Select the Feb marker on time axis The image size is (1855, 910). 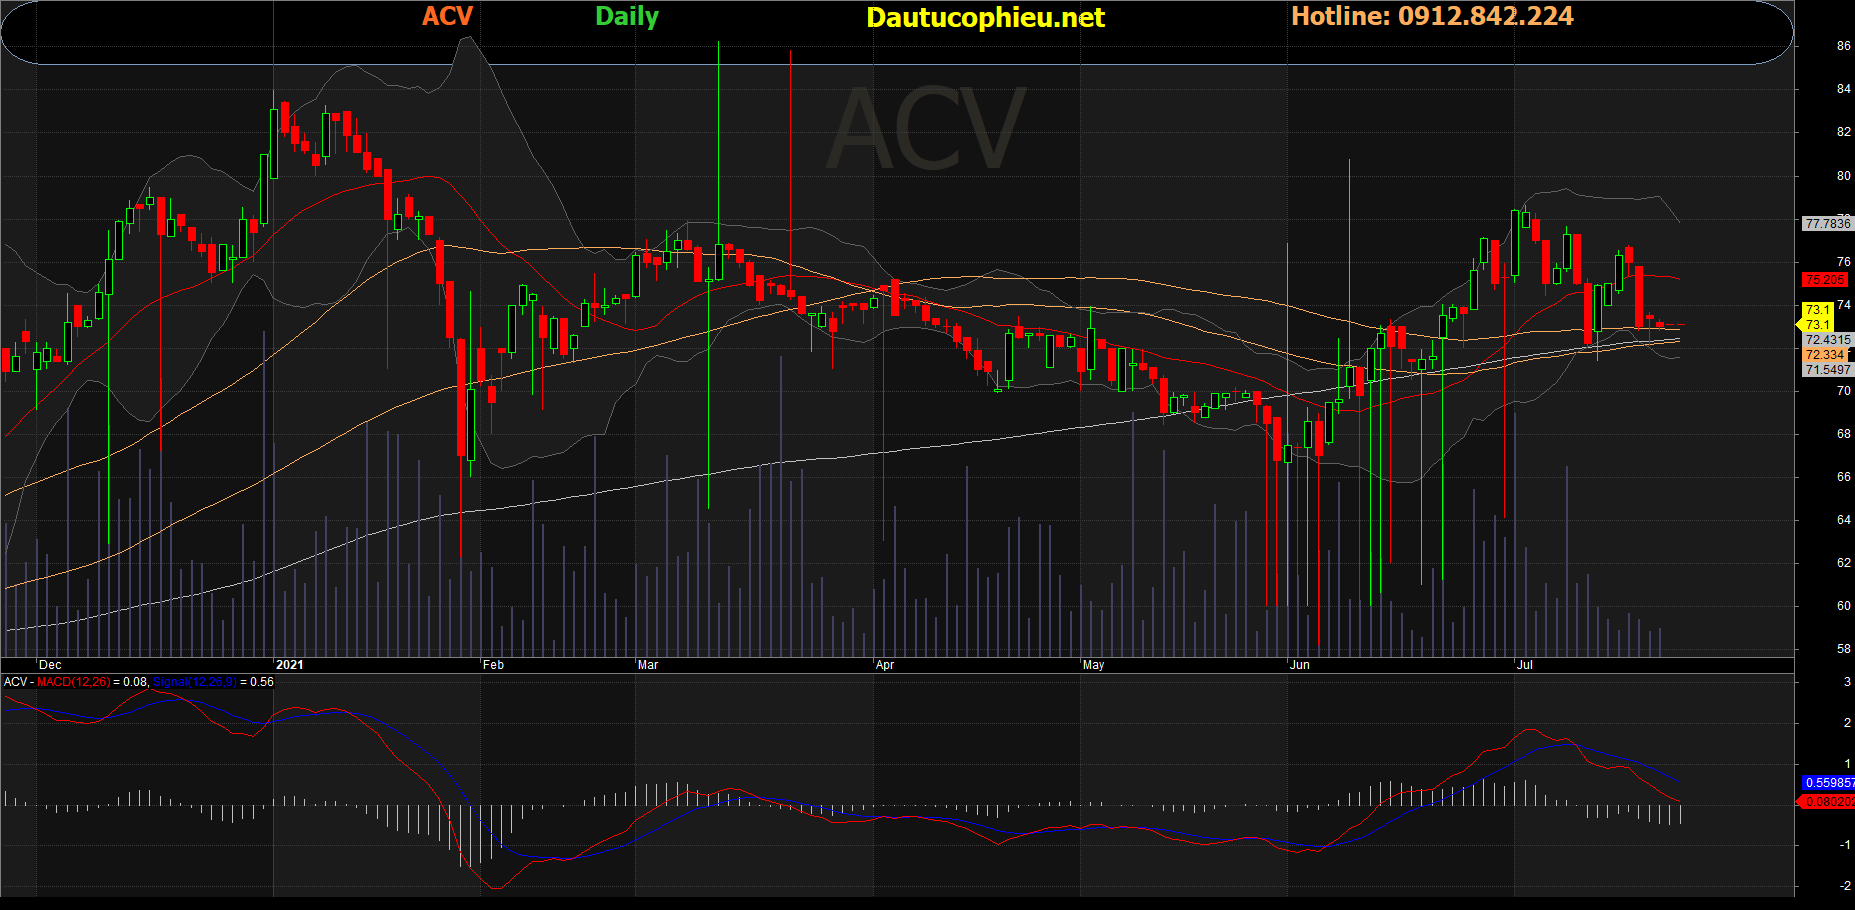[x=493, y=665]
